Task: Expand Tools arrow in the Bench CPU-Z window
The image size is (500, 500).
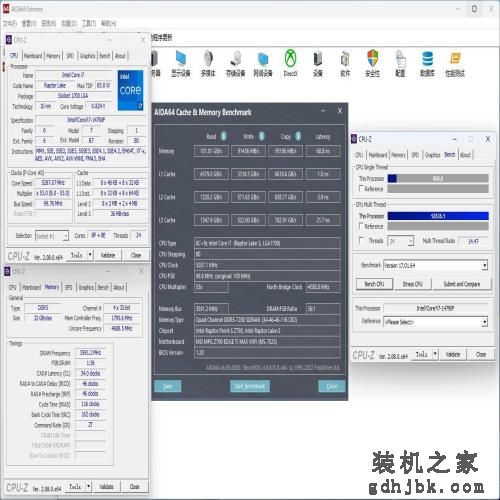Action: click(x=435, y=355)
